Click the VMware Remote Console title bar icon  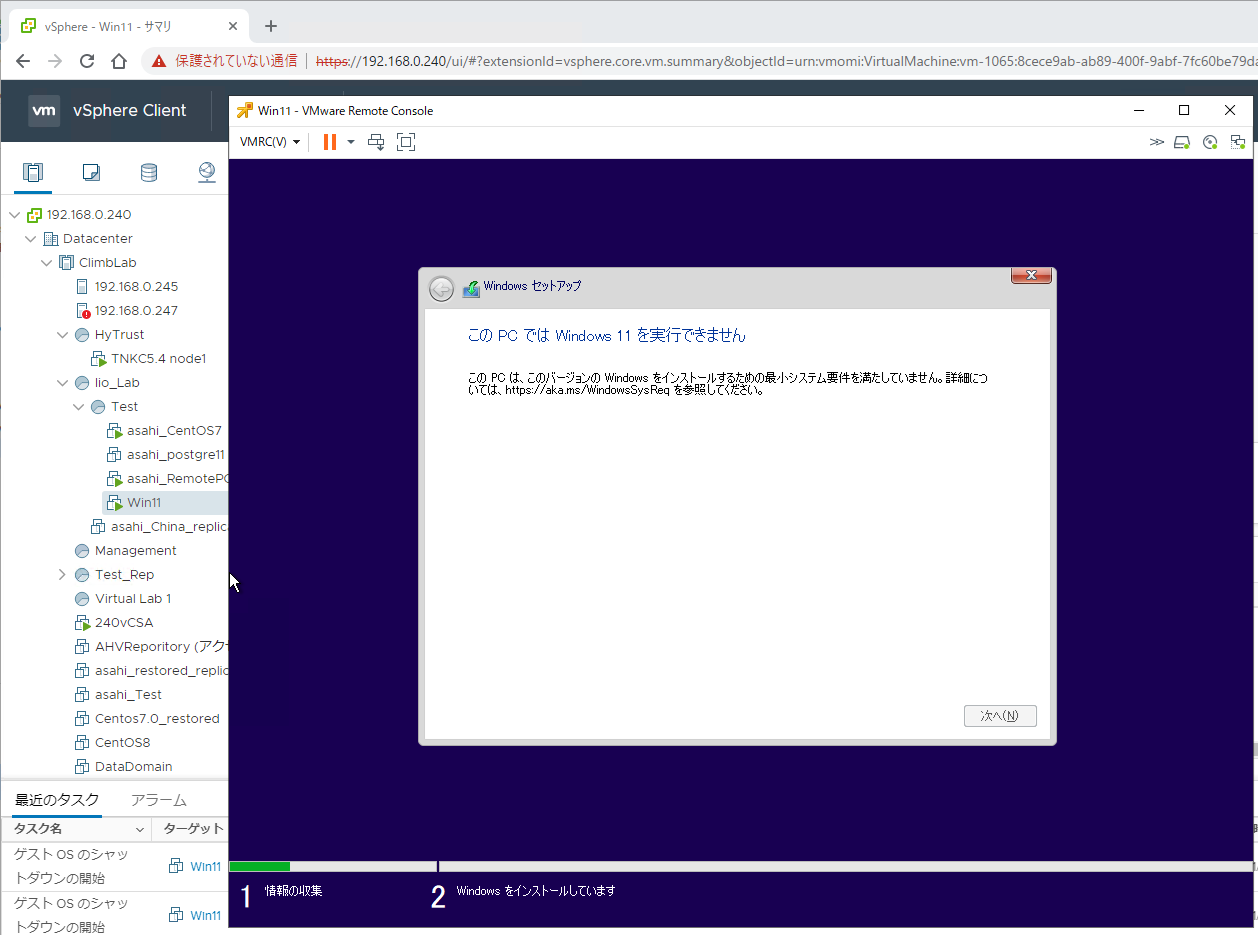click(245, 110)
